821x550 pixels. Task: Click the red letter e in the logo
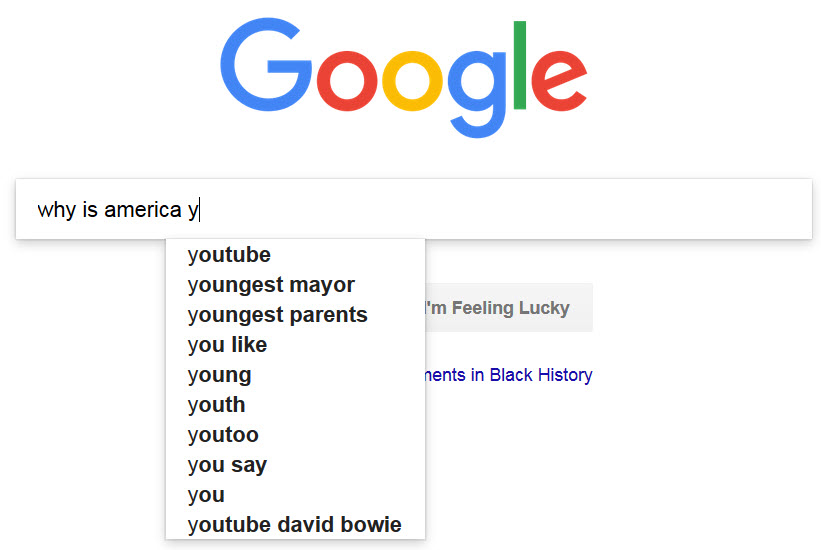coord(559,80)
